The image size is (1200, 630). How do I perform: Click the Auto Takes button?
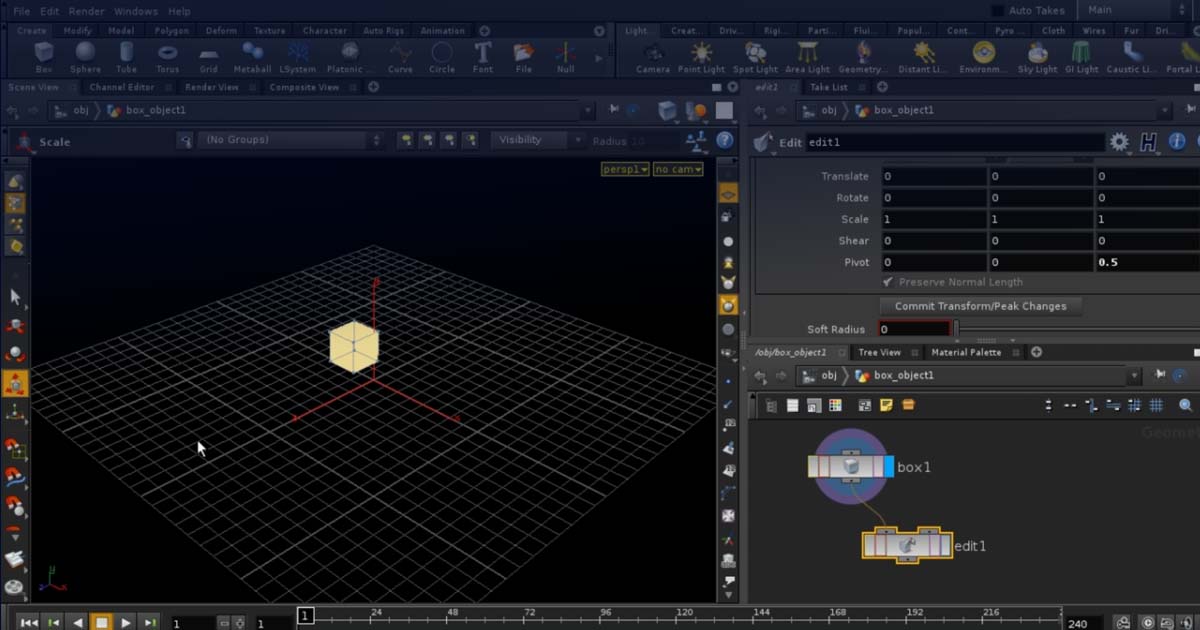pos(1031,10)
